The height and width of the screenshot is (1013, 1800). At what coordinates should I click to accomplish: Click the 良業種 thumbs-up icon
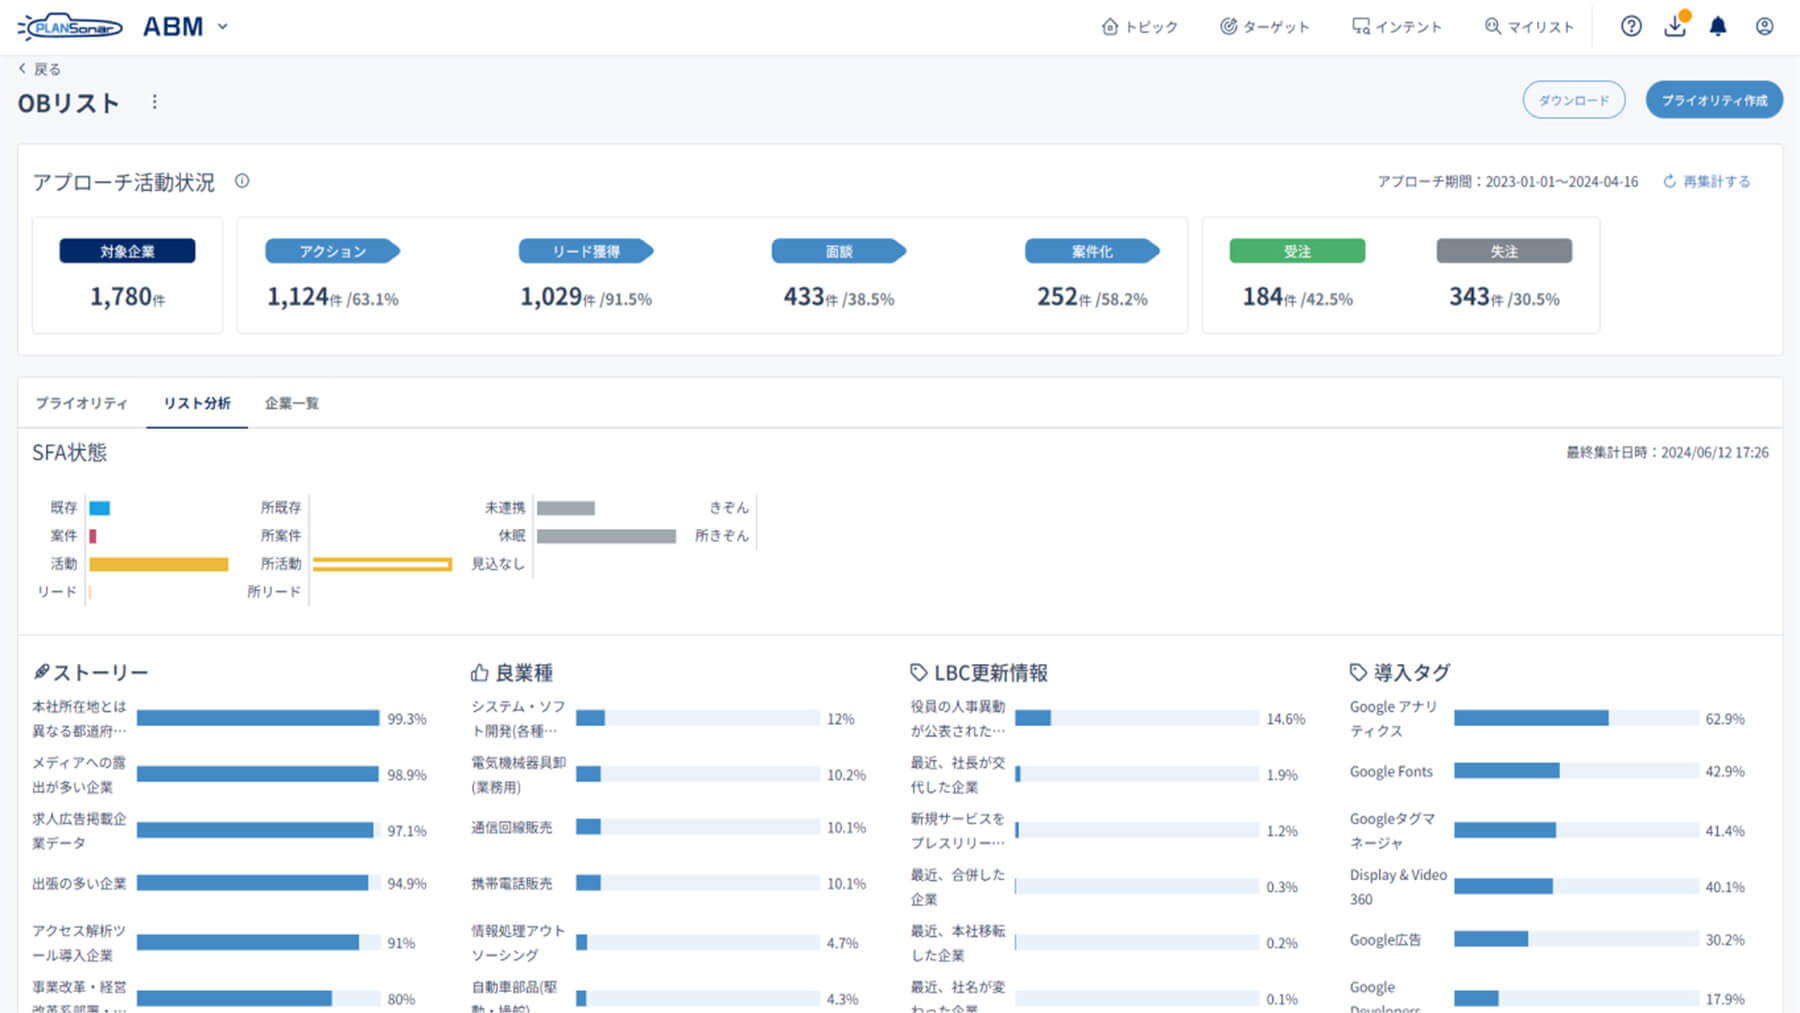pyautogui.click(x=480, y=673)
